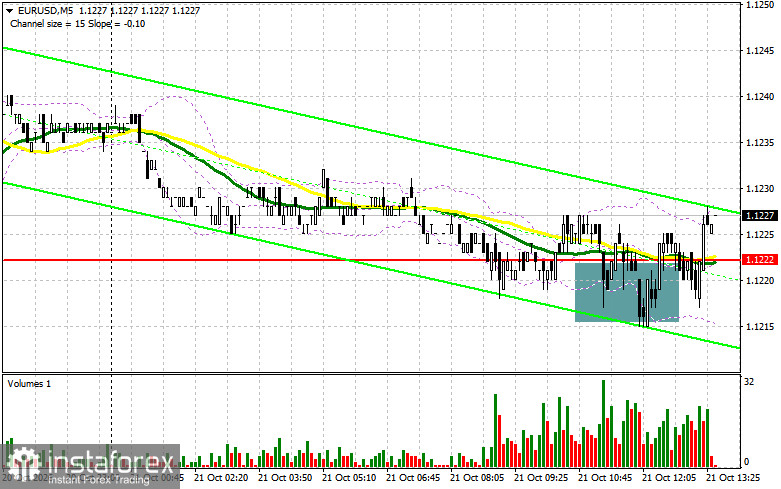
Task: Click the volume scale value 32
Action: tap(749, 382)
